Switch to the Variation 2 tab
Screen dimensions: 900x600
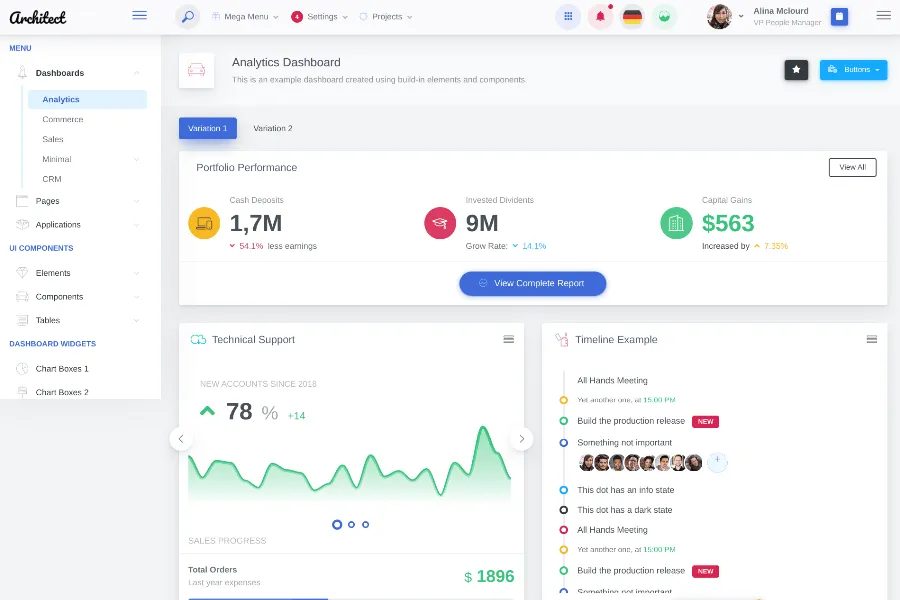[273, 128]
